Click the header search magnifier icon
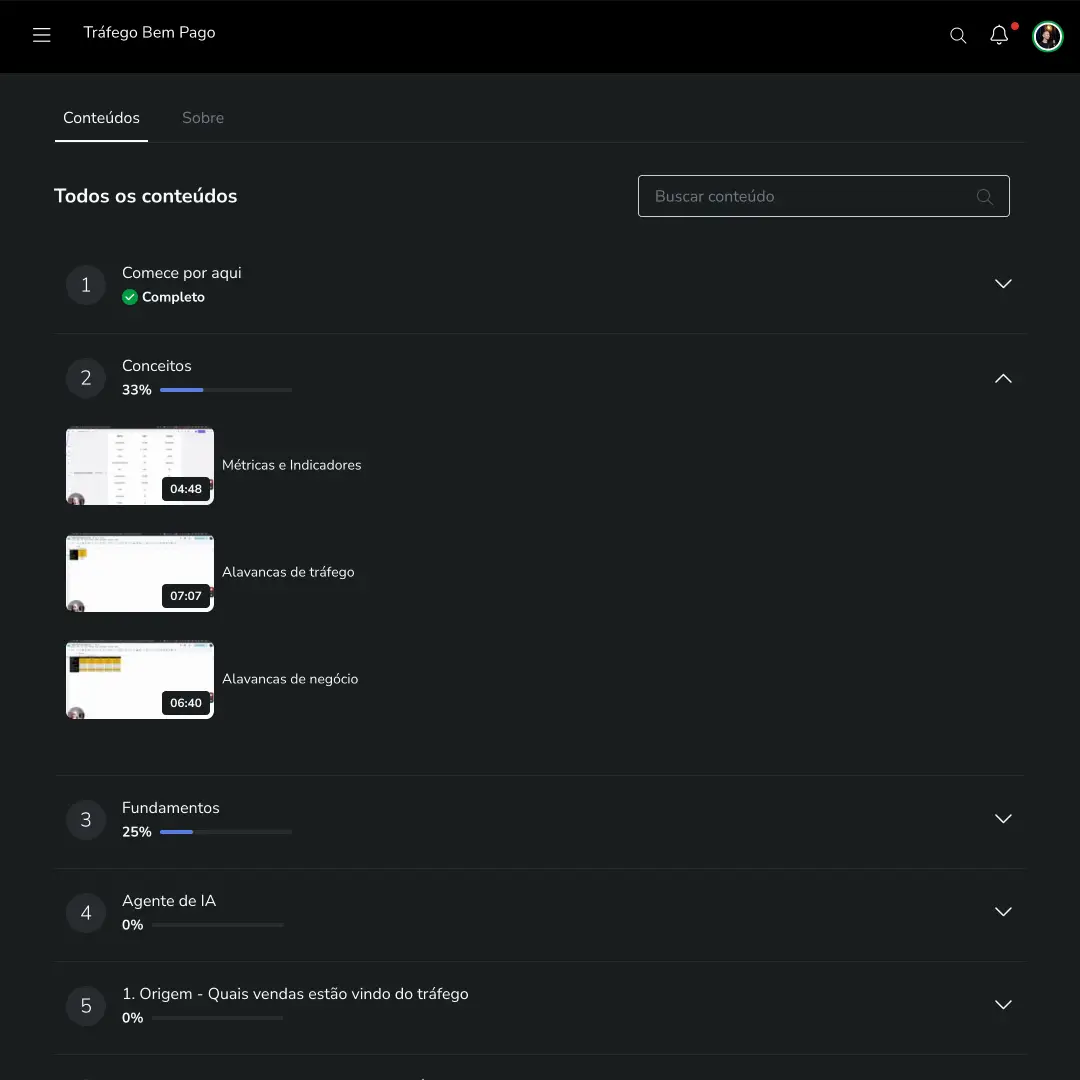1080x1080 pixels. pos(957,35)
